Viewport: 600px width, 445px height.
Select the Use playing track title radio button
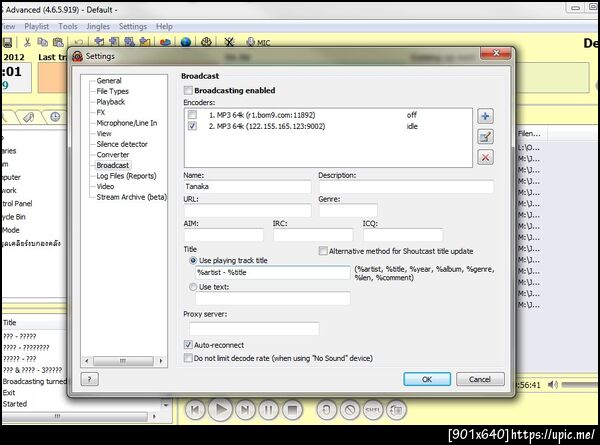[x=193, y=261]
